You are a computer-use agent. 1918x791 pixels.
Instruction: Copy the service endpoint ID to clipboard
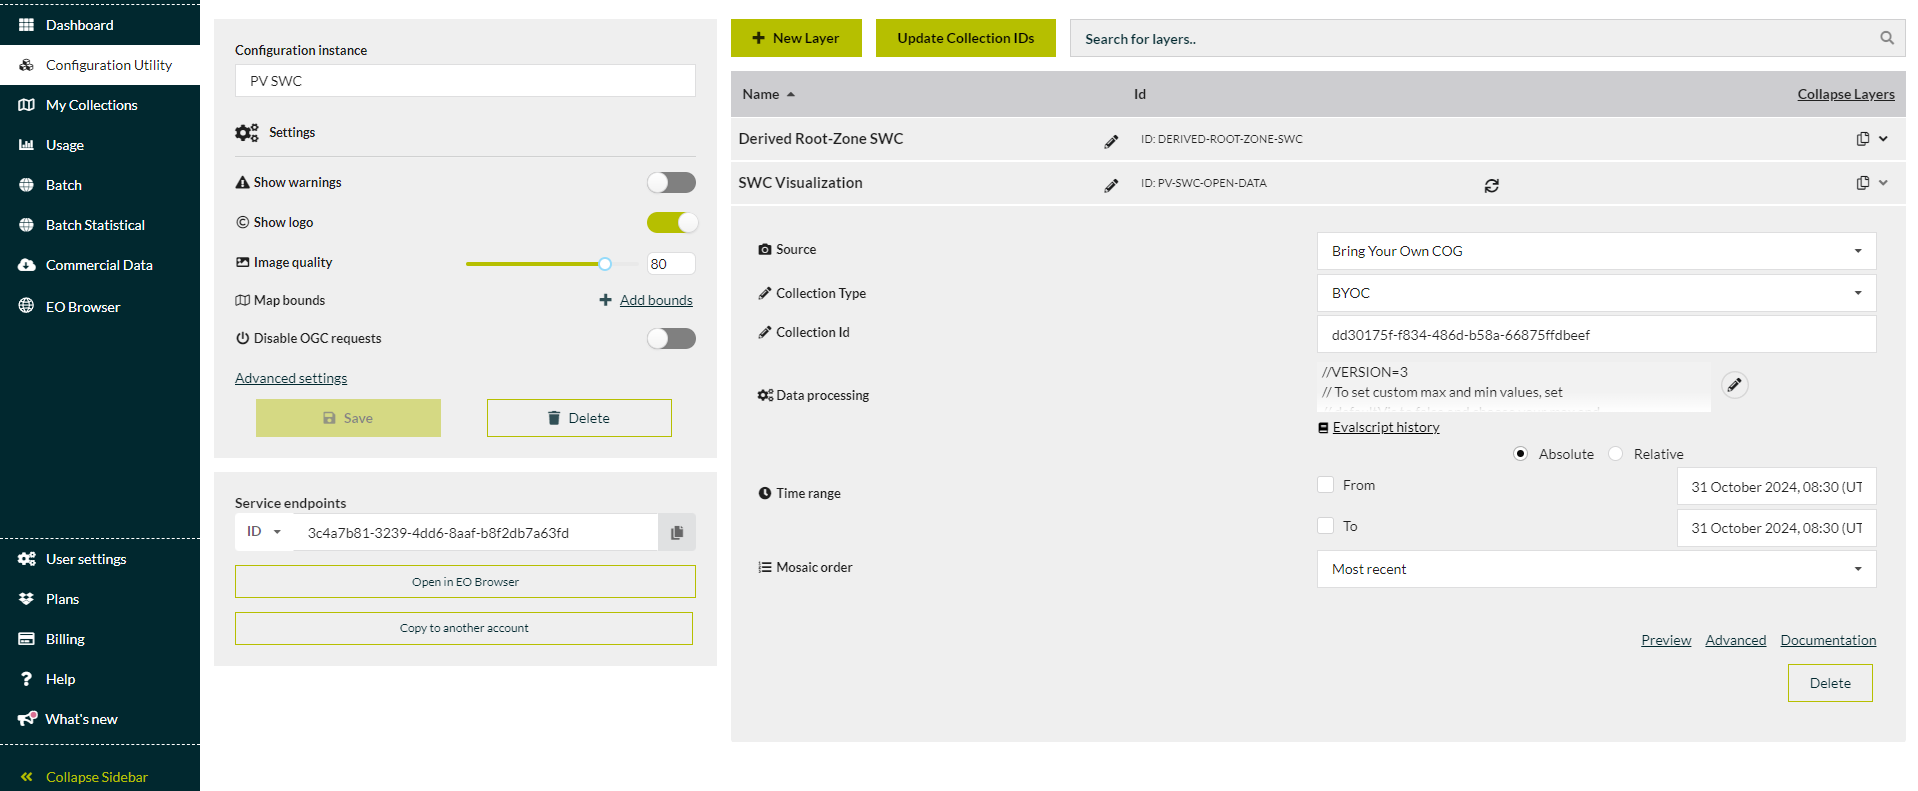click(677, 533)
